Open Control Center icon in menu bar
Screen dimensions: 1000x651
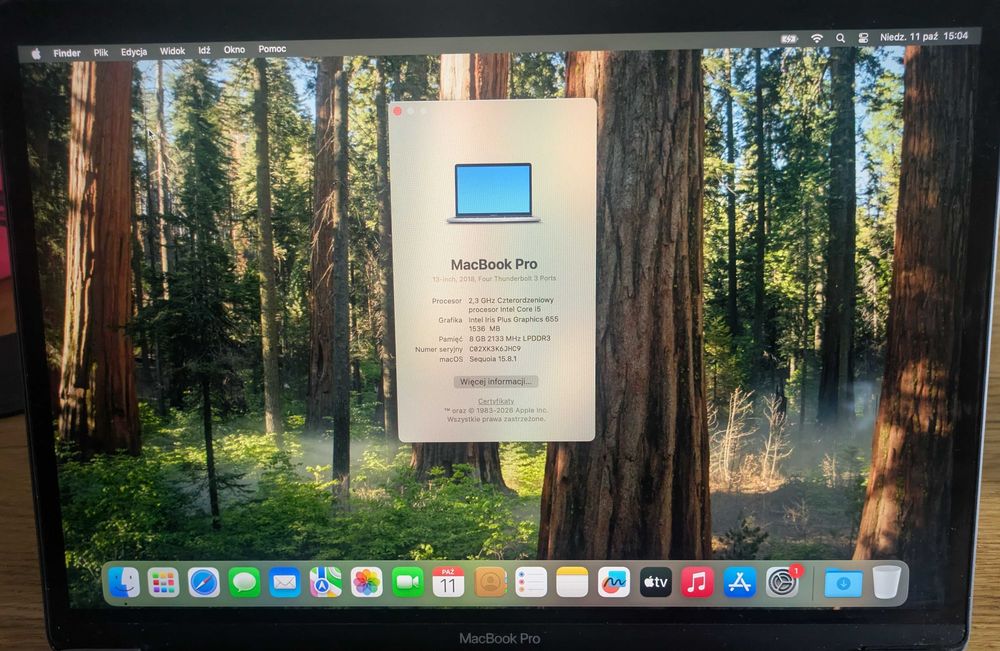coord(863,38)
